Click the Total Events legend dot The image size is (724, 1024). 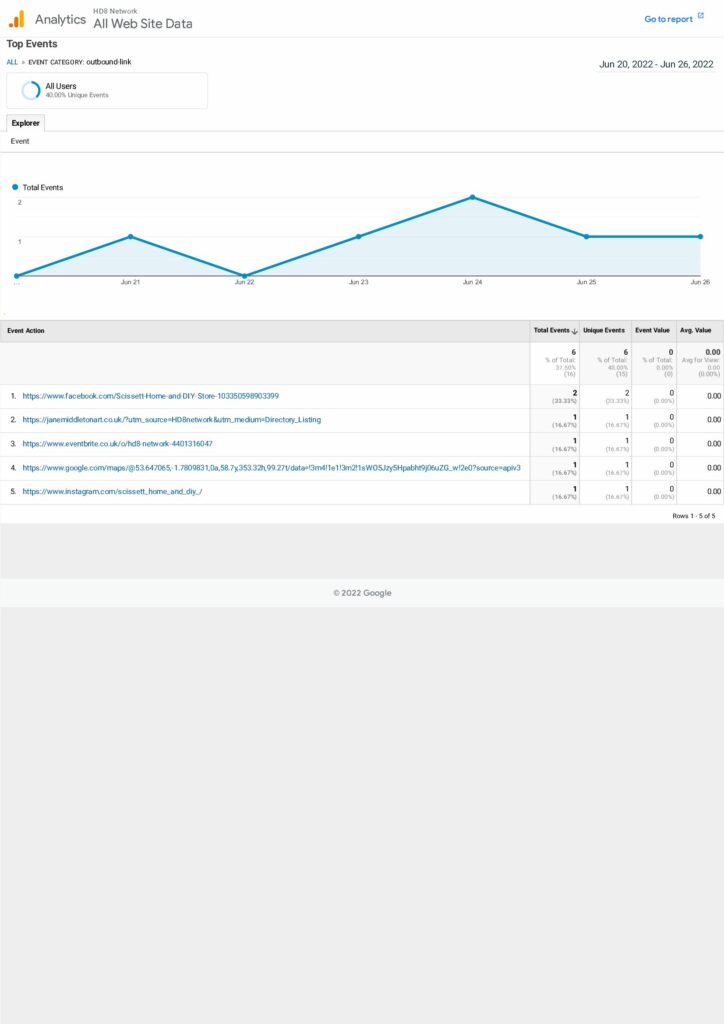click(x=16, y=187)
